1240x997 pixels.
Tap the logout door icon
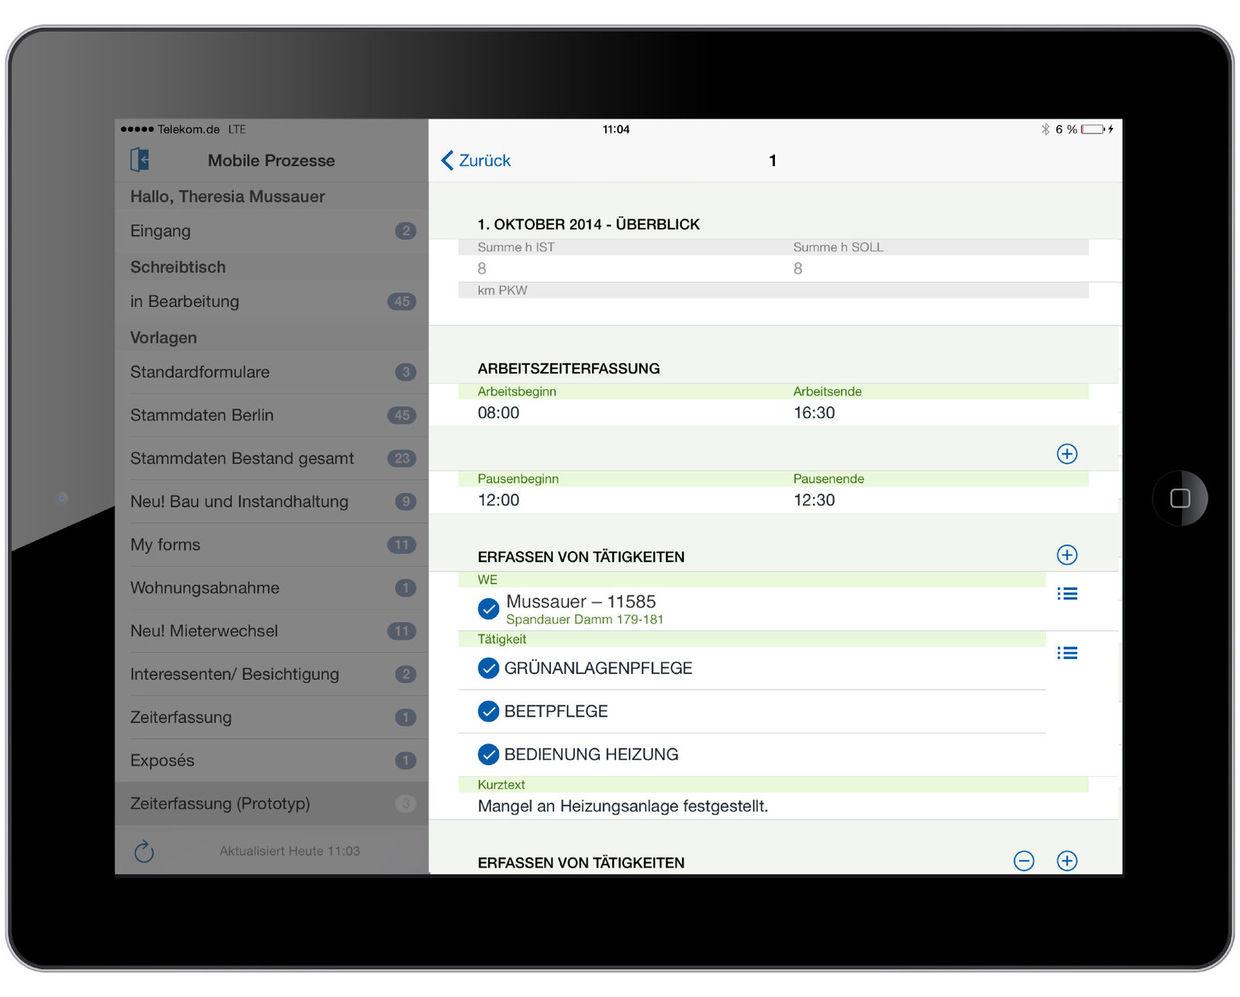point(140,160)
